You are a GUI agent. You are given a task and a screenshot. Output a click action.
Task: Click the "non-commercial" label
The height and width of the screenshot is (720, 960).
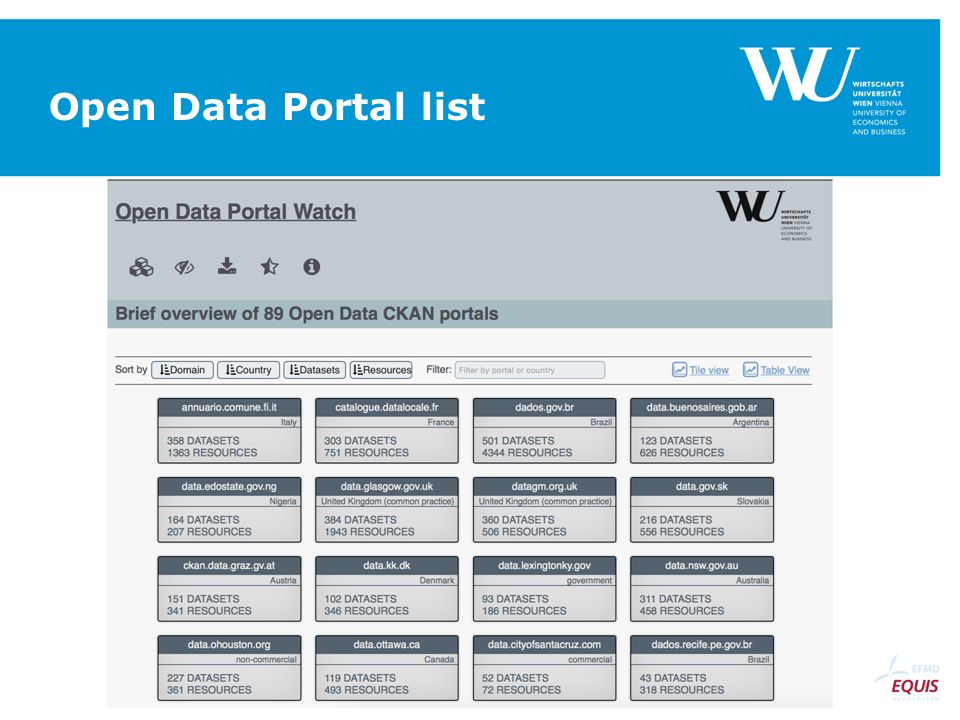266,659
